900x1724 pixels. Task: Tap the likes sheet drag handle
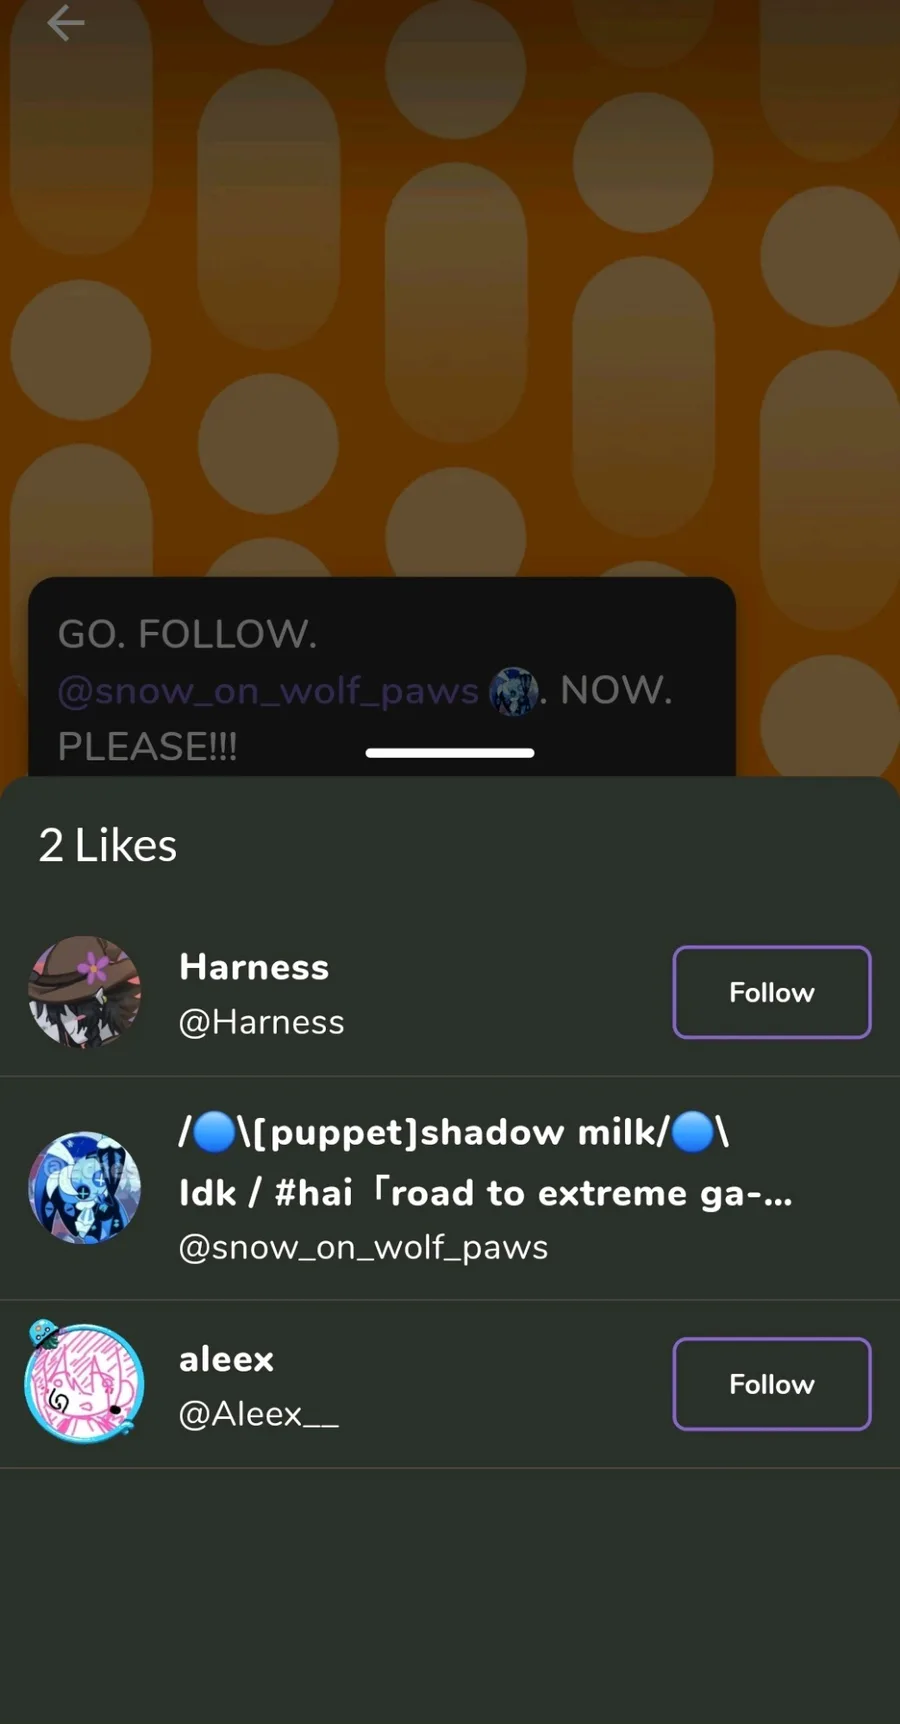click(450, 753)
